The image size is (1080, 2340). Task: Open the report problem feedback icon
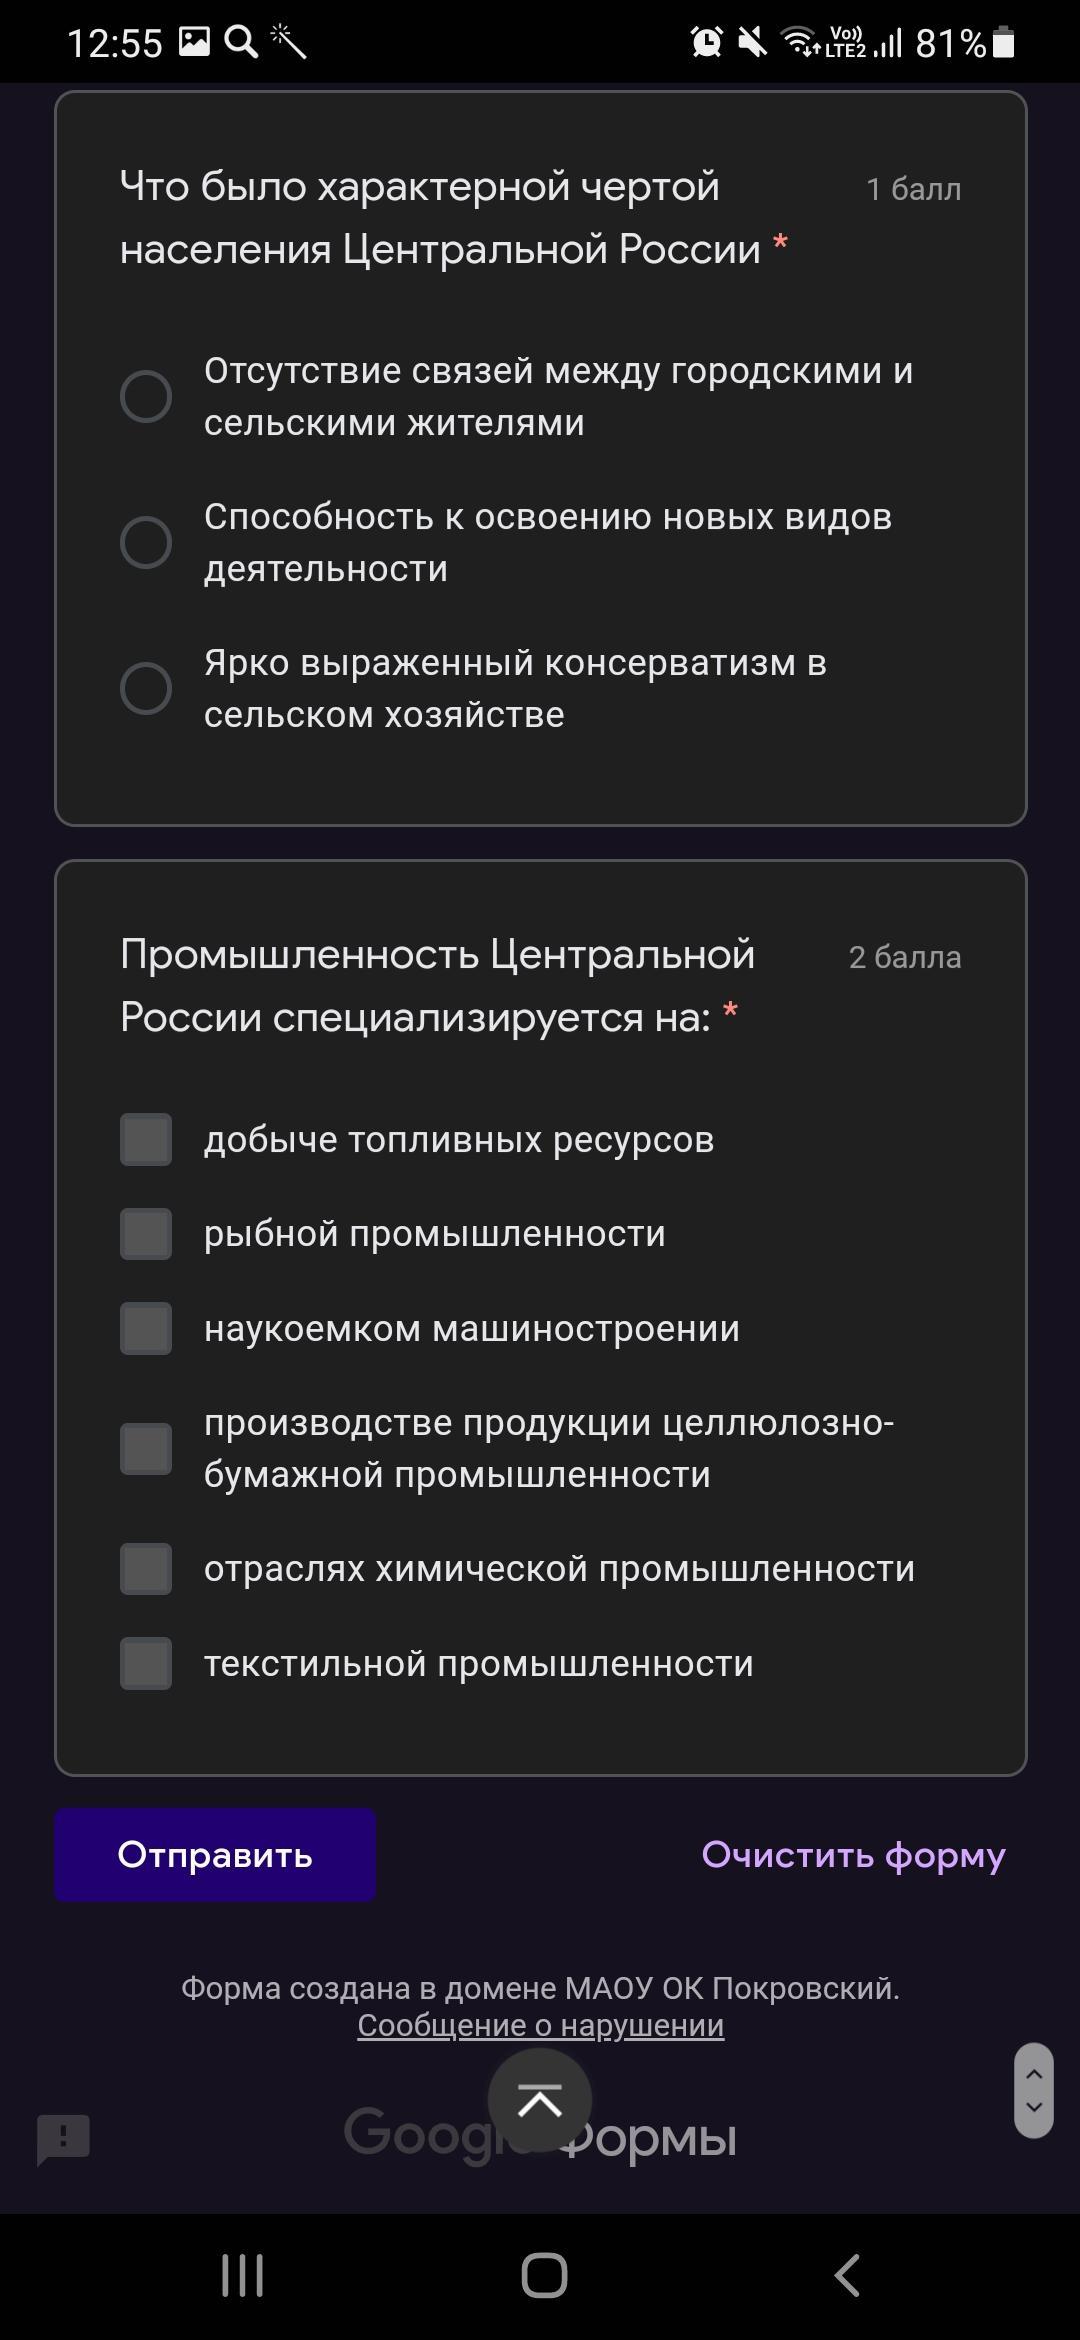click(x=63, y=2140)
